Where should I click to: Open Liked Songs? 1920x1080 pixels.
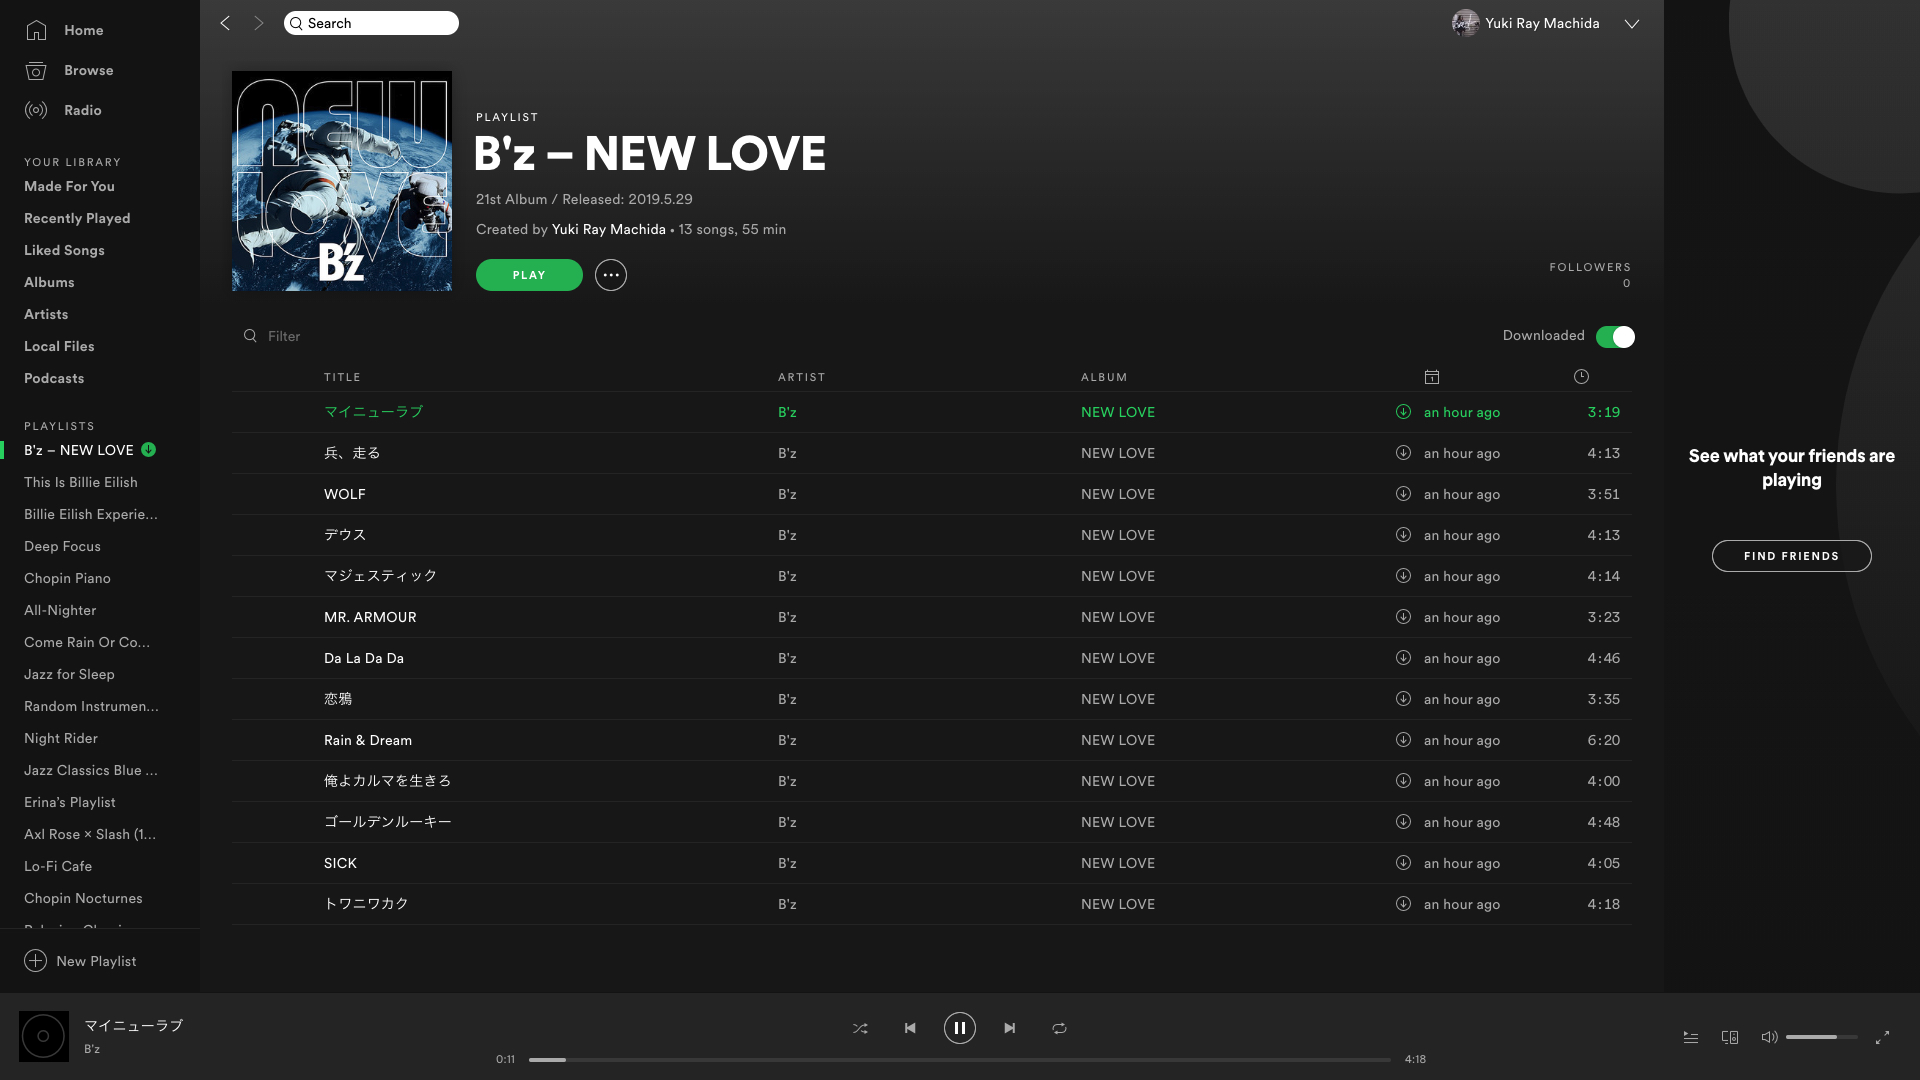(x=64, y=250)
